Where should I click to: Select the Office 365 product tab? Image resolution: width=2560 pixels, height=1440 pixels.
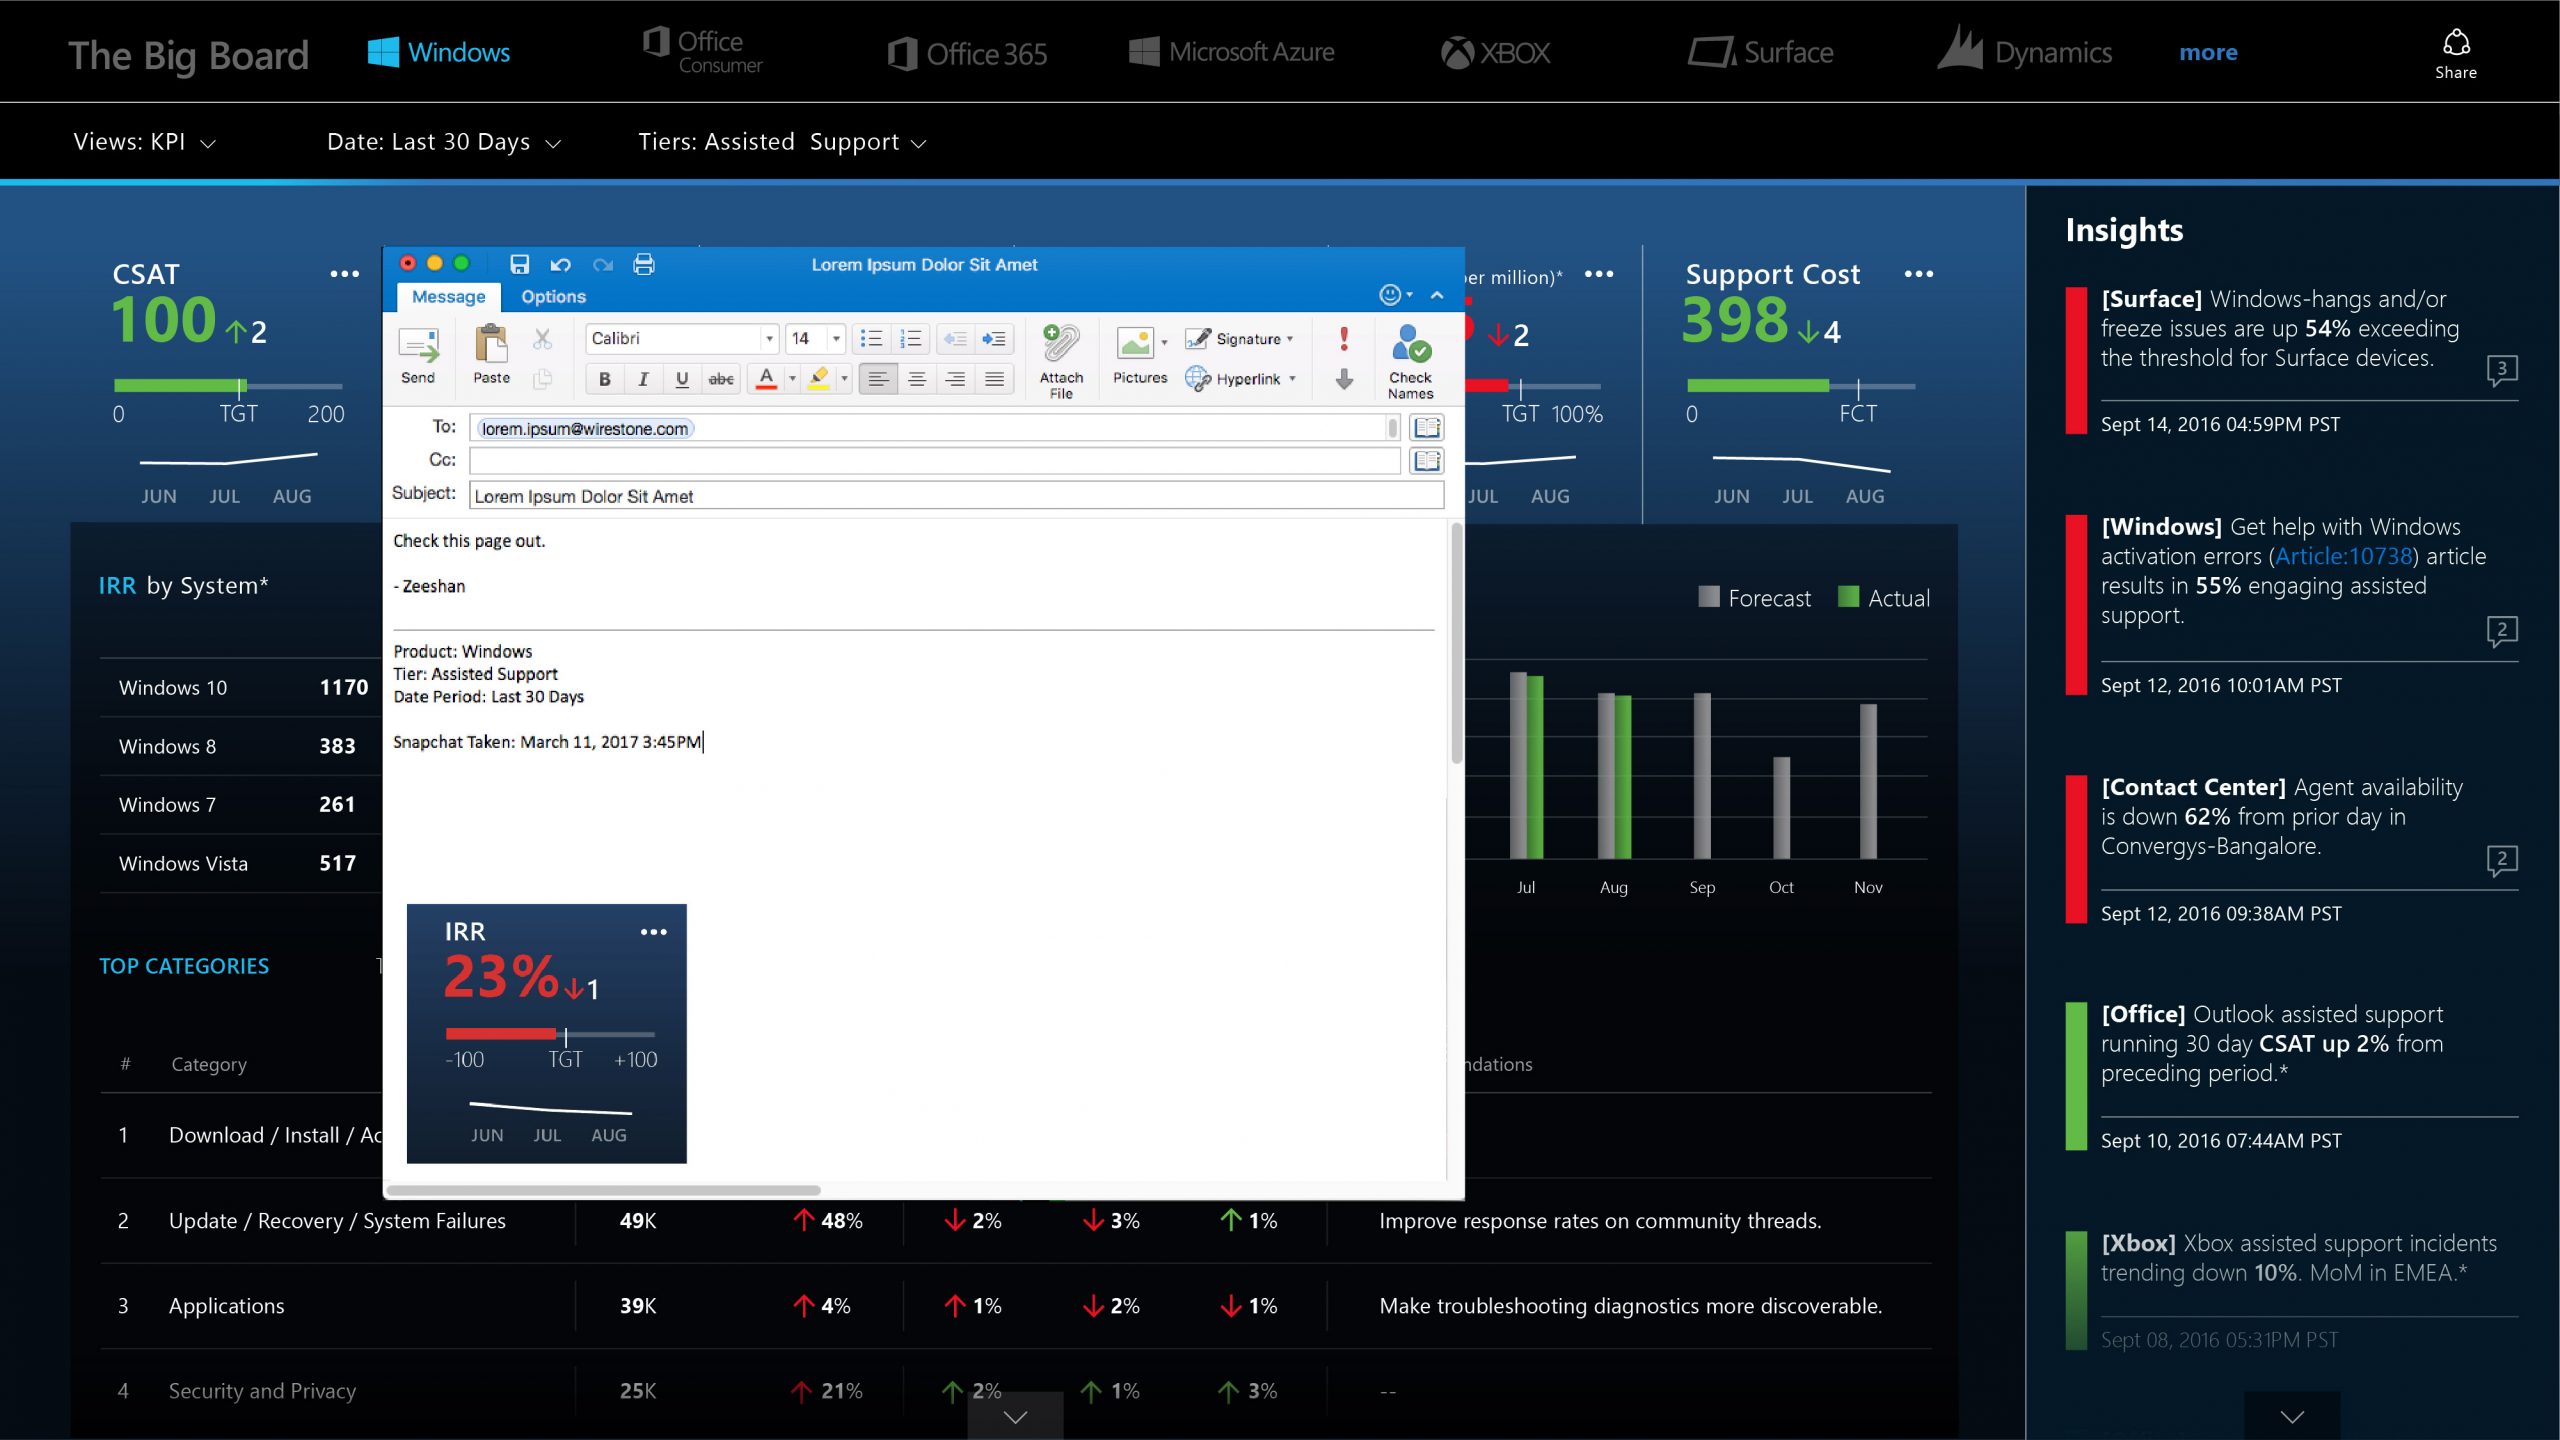coord(967,53)
